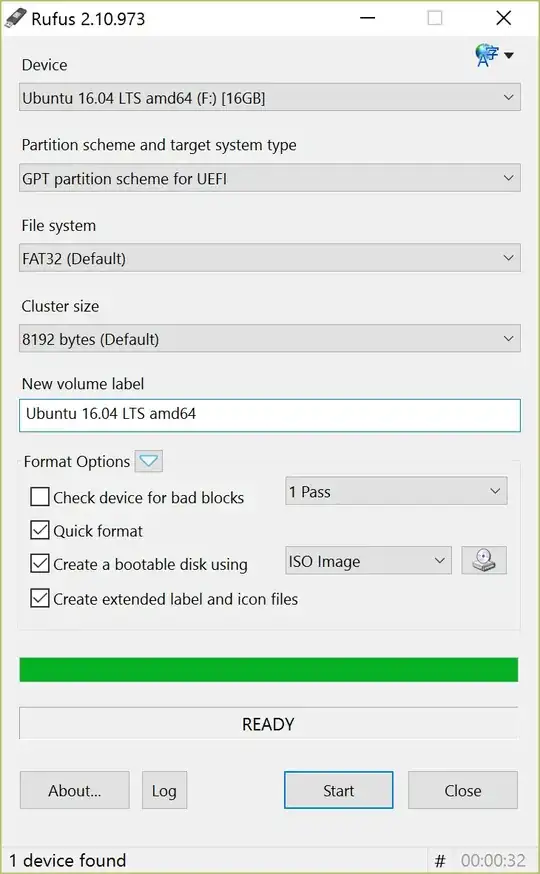Screen dimensions: 540x874
Task: Uncheck Create extended label and icon files
Action: pos(40,599)
